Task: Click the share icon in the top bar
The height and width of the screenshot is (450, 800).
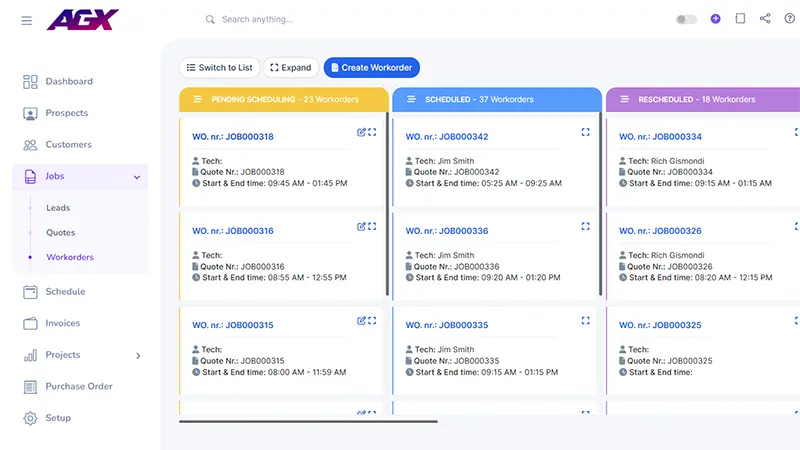Action: pos(766,19)
